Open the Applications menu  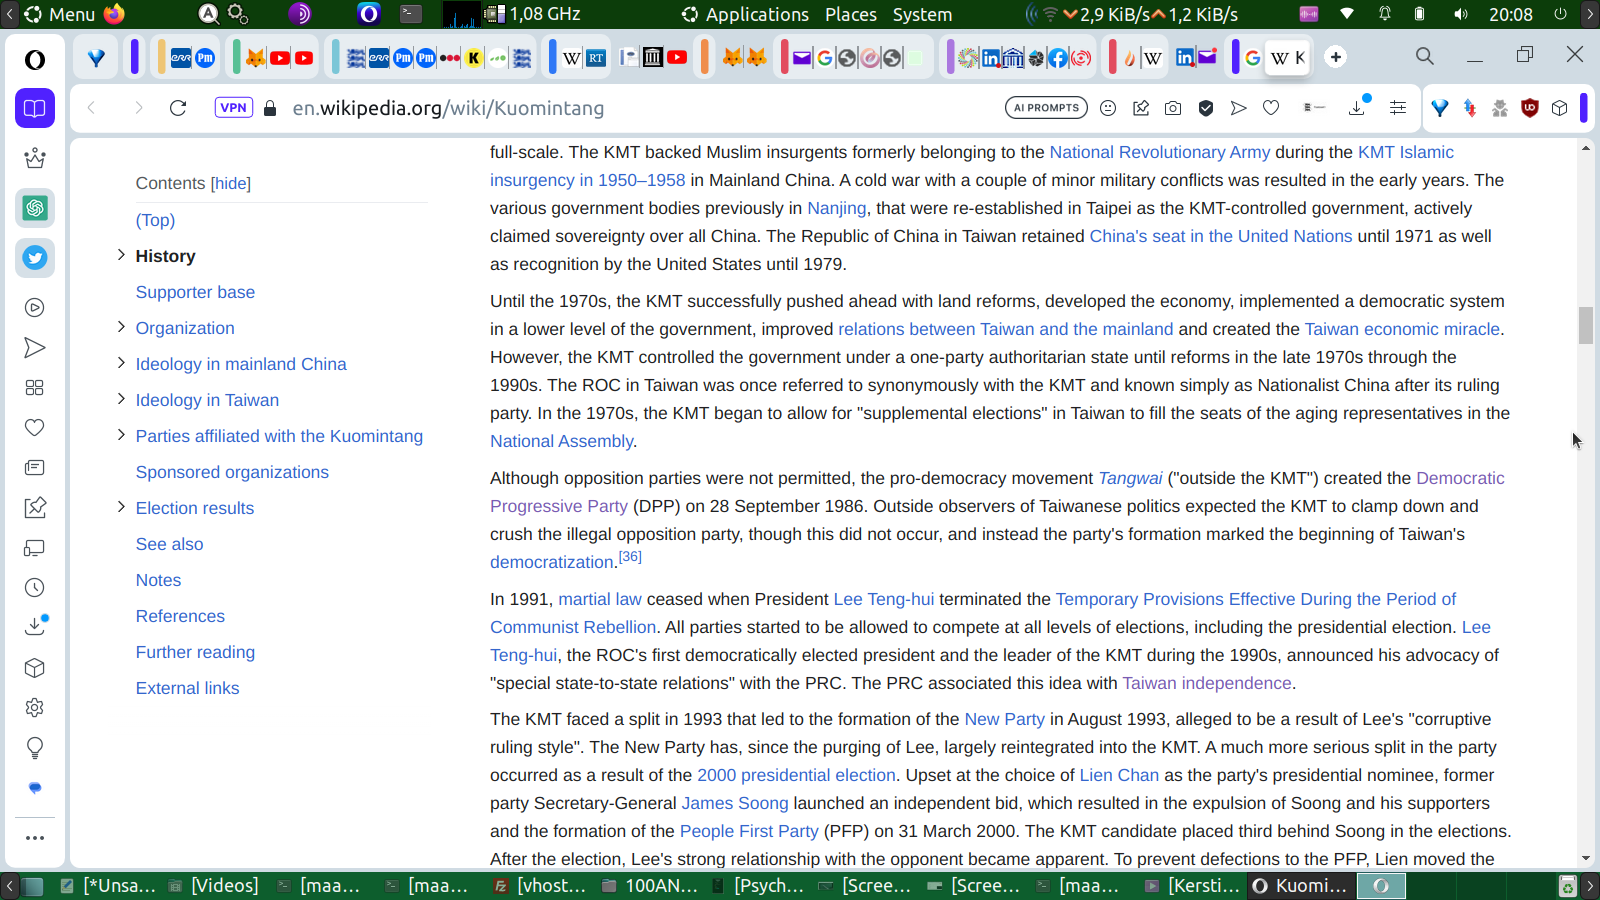click(756, 14)
